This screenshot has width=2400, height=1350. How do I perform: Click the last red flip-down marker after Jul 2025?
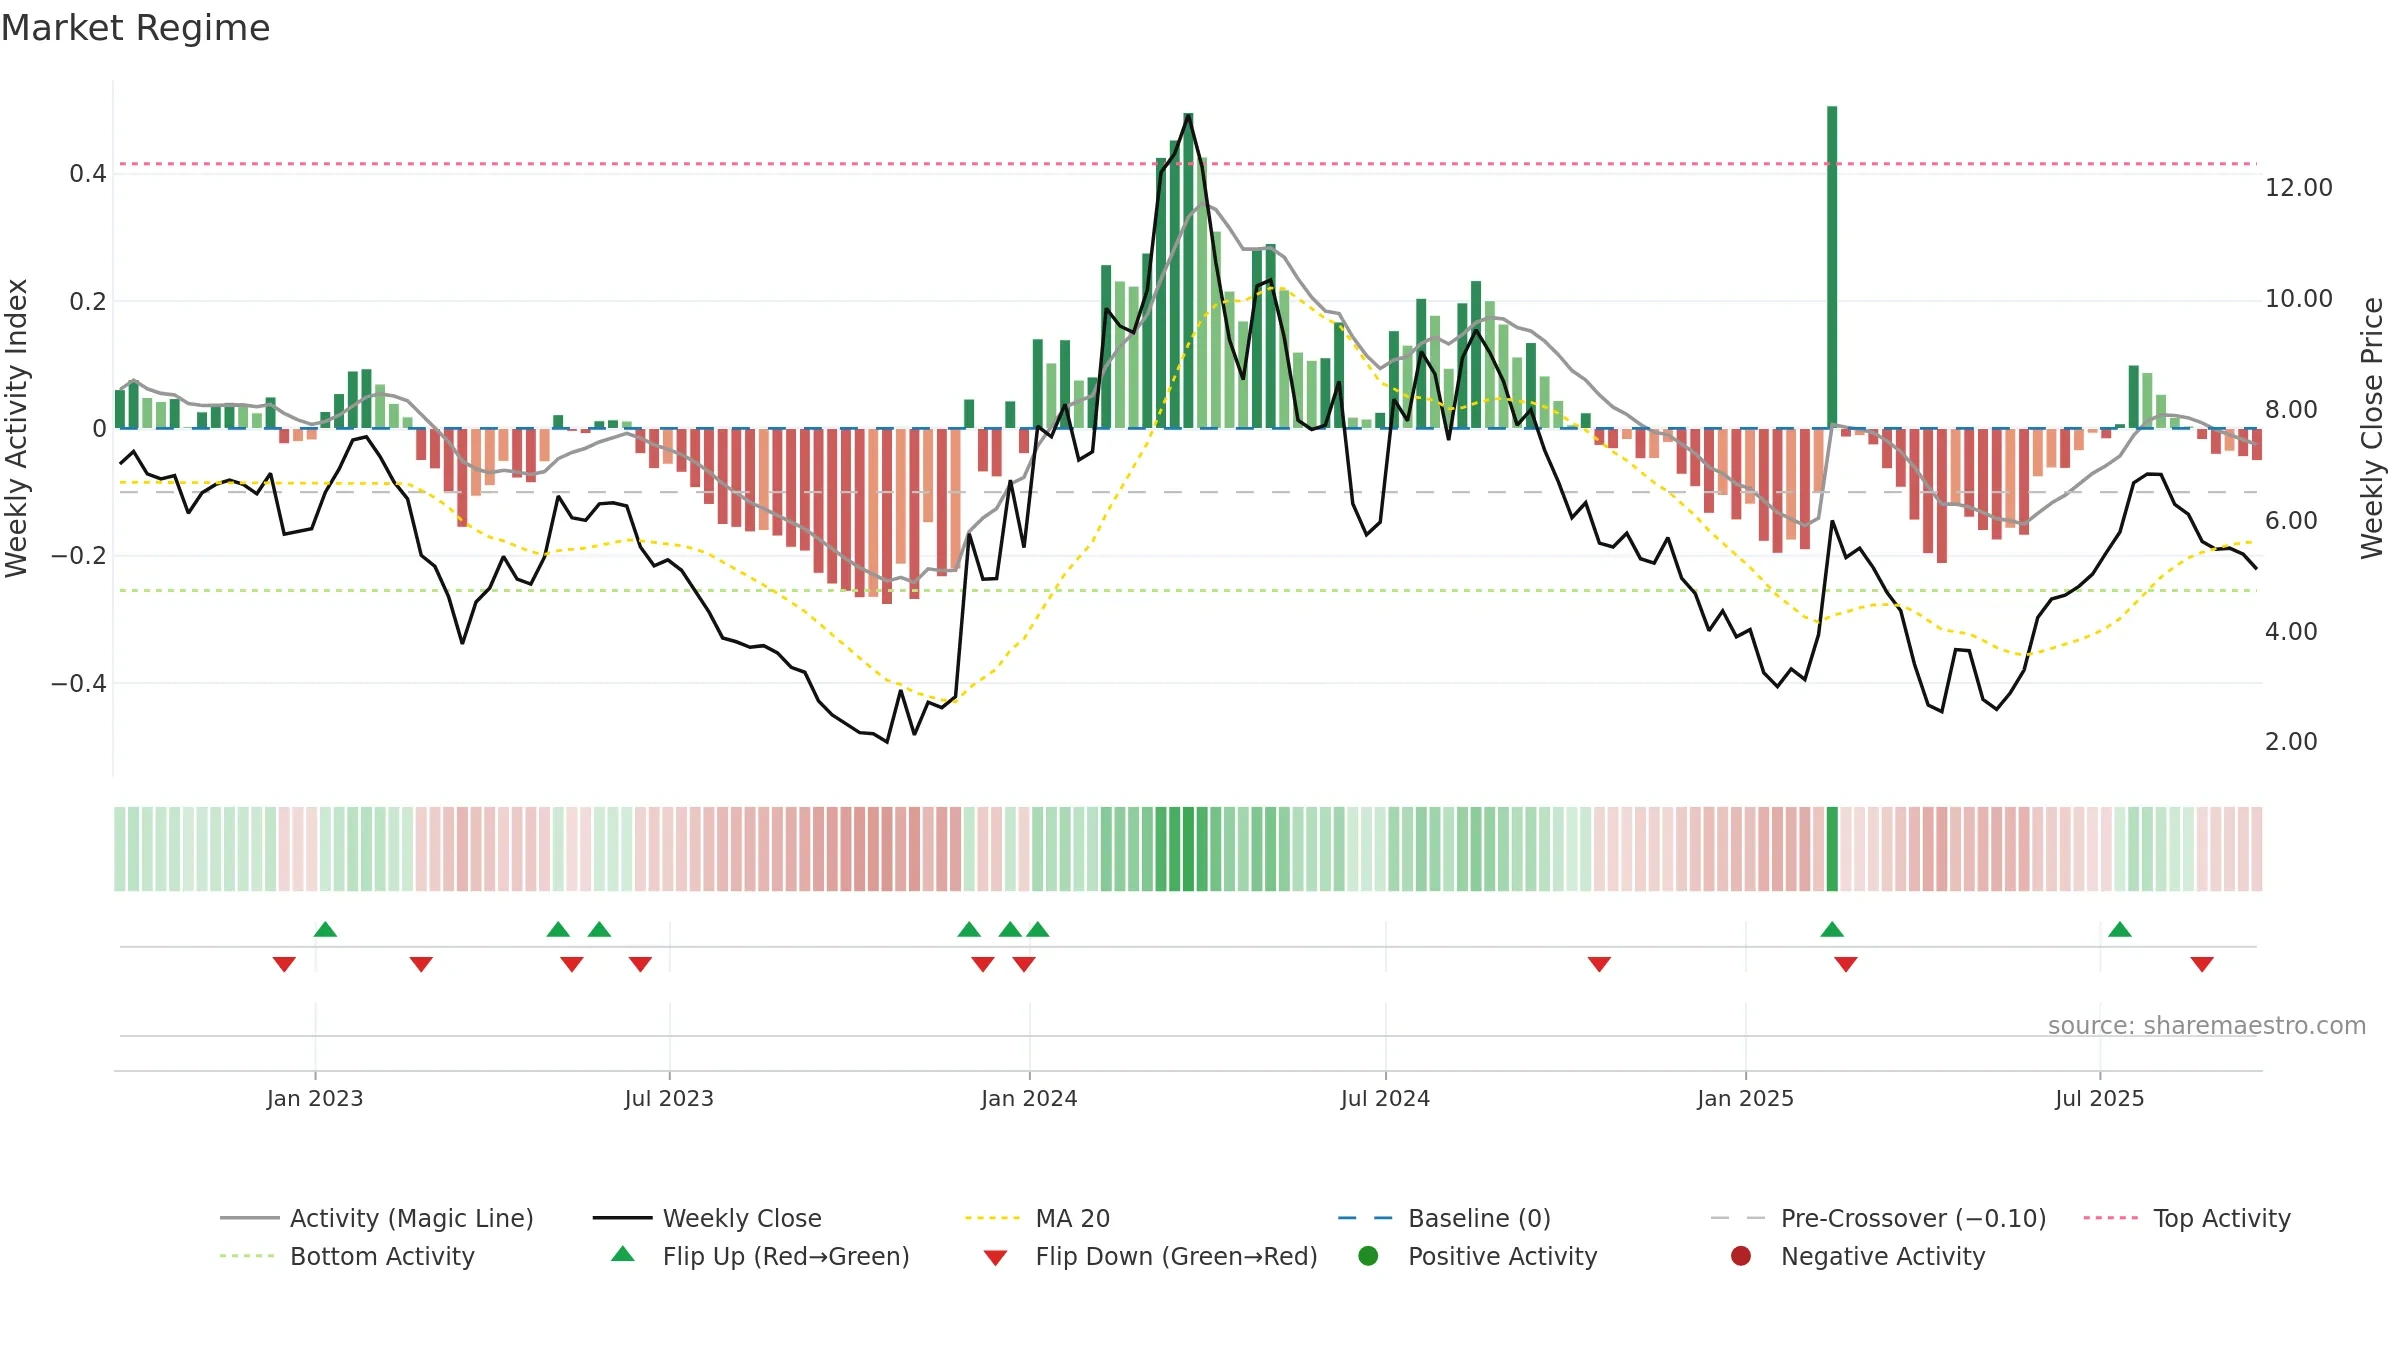point(2202,964)
